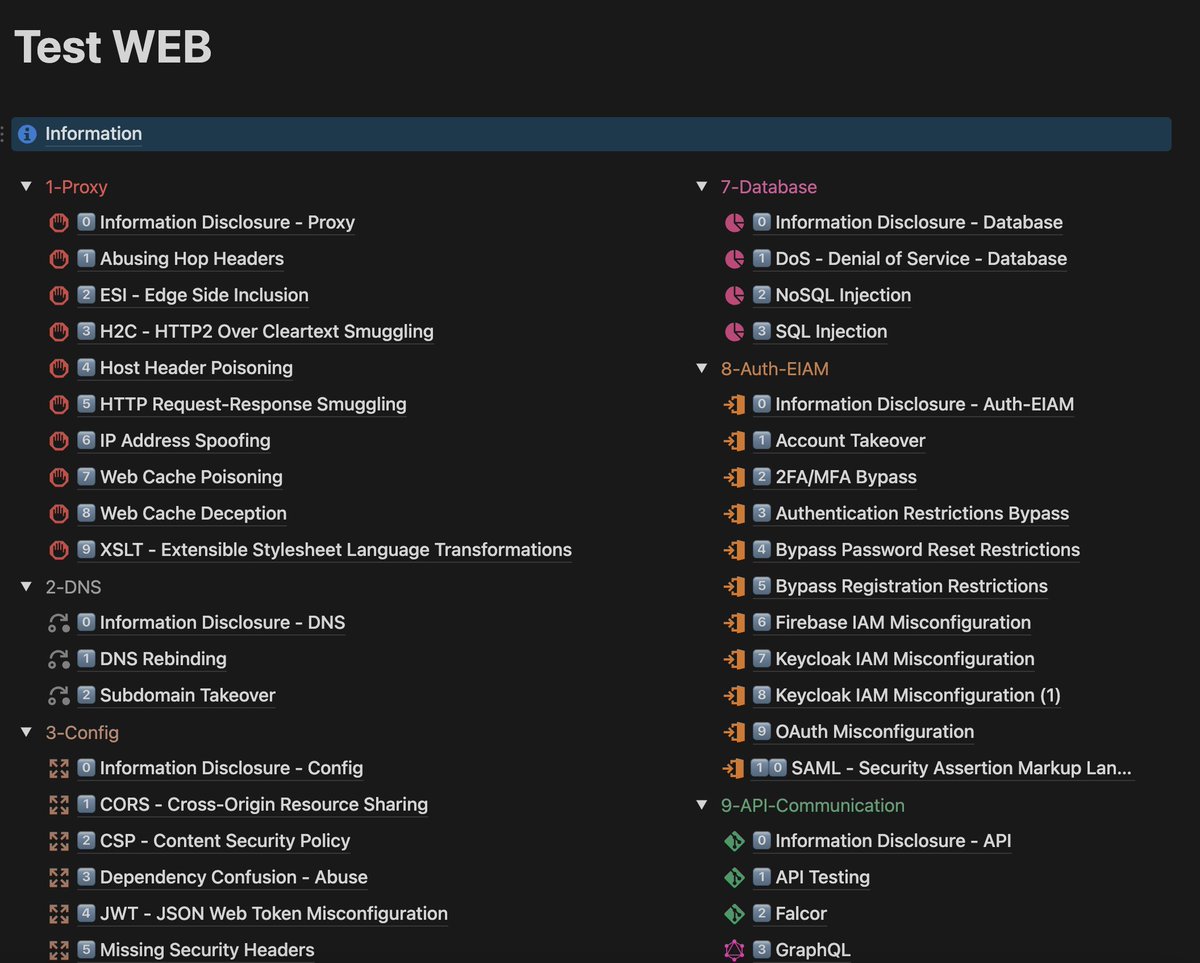Screen dimensions: 1200x963
Task: Click the pie chart icon beside NoSQL Injection
Action: point(734,295)
